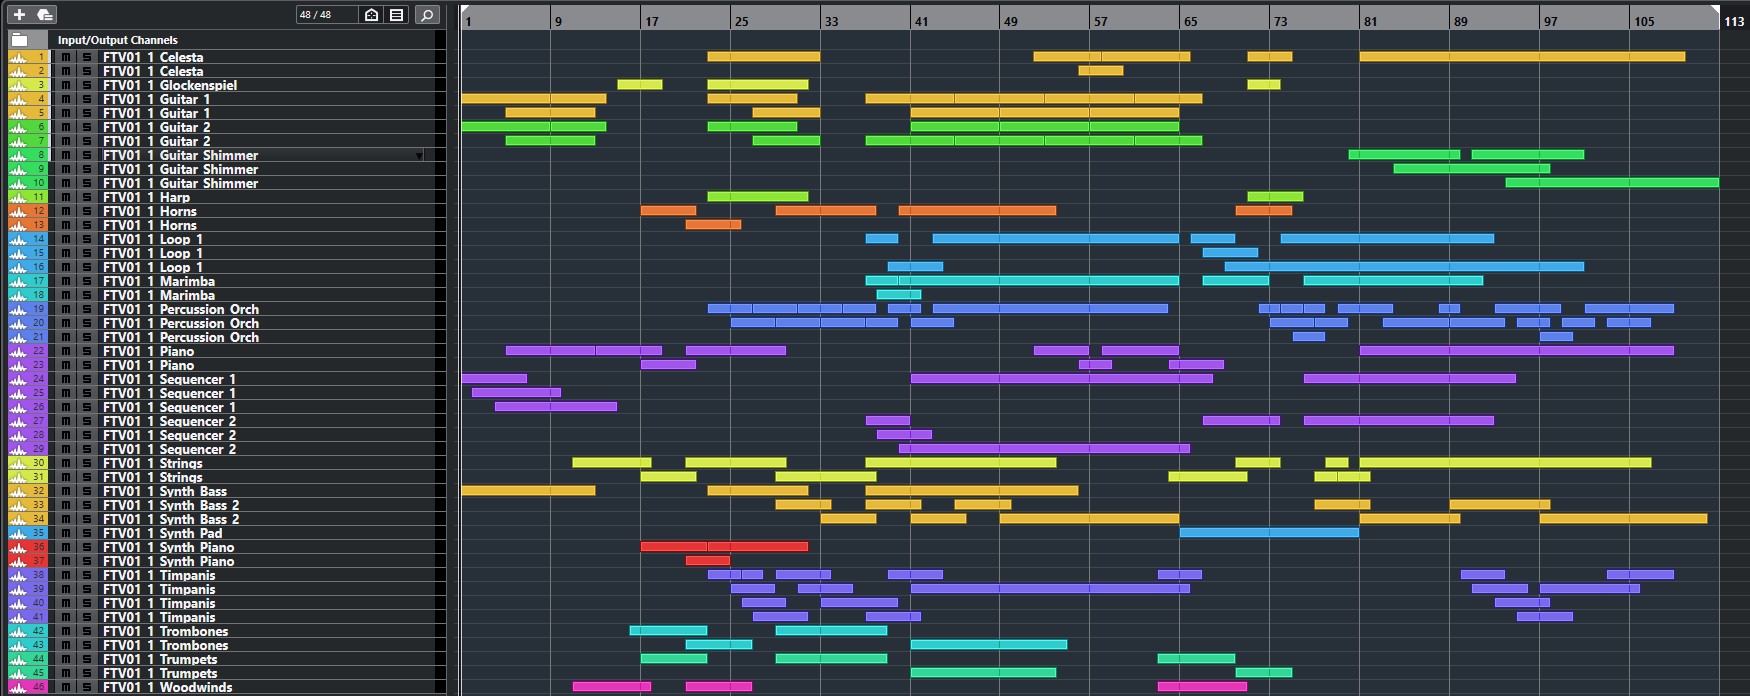Click the audio waveform icon on track 1
This screenshot has width=1750, height=696.
18,57
